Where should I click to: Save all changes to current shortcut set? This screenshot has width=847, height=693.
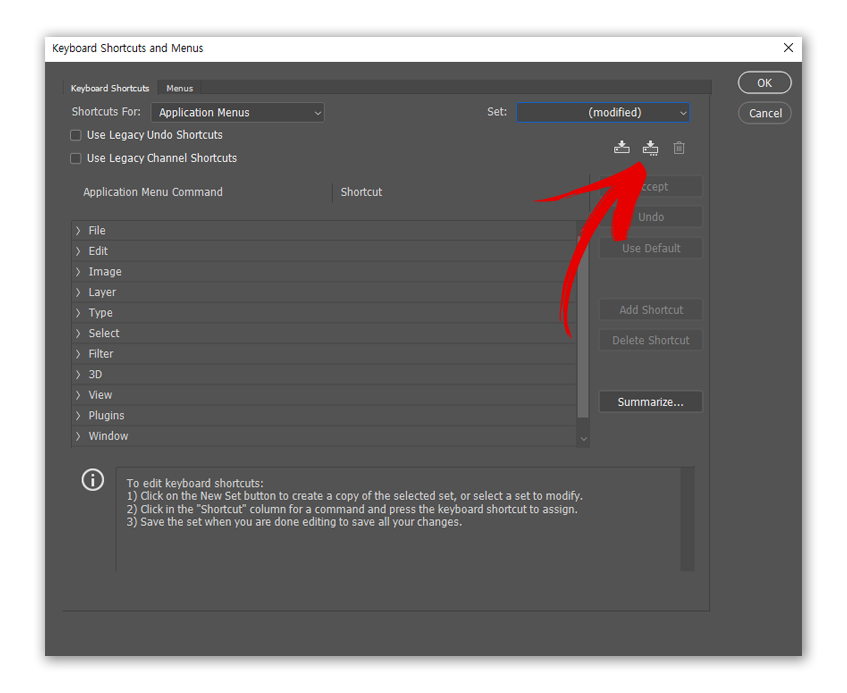621,147
